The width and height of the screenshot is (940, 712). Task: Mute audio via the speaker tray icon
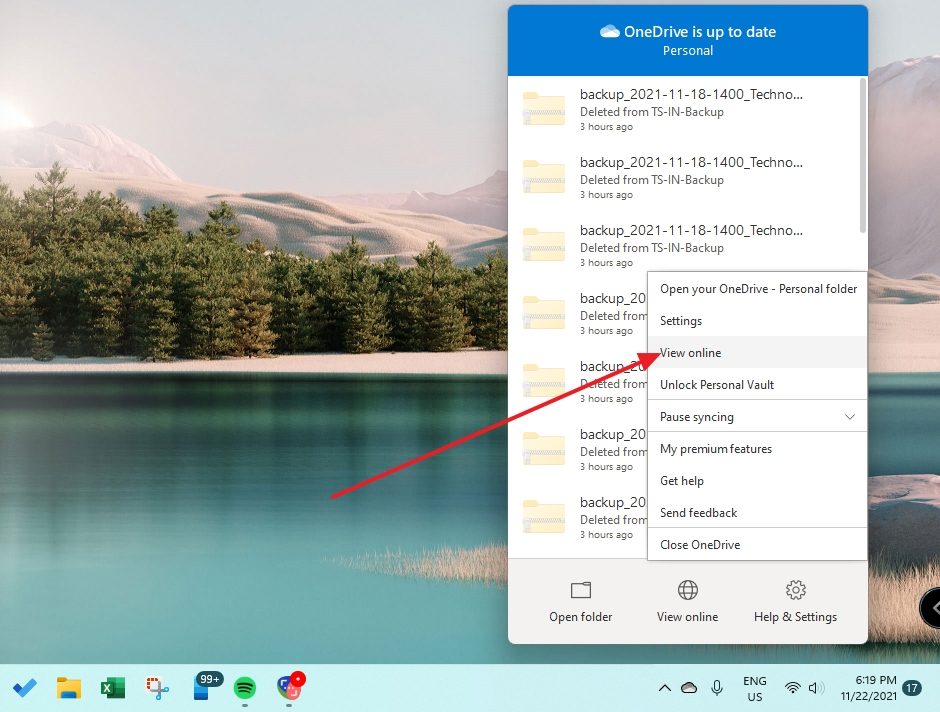pos(815,688)
